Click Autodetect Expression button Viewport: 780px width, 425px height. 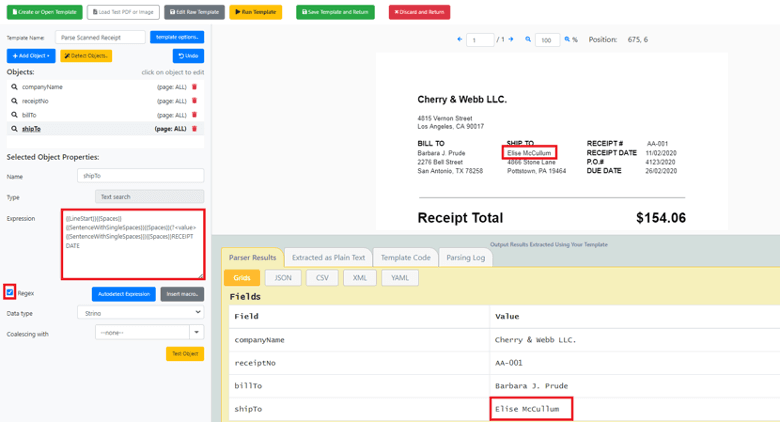[124, 294]
